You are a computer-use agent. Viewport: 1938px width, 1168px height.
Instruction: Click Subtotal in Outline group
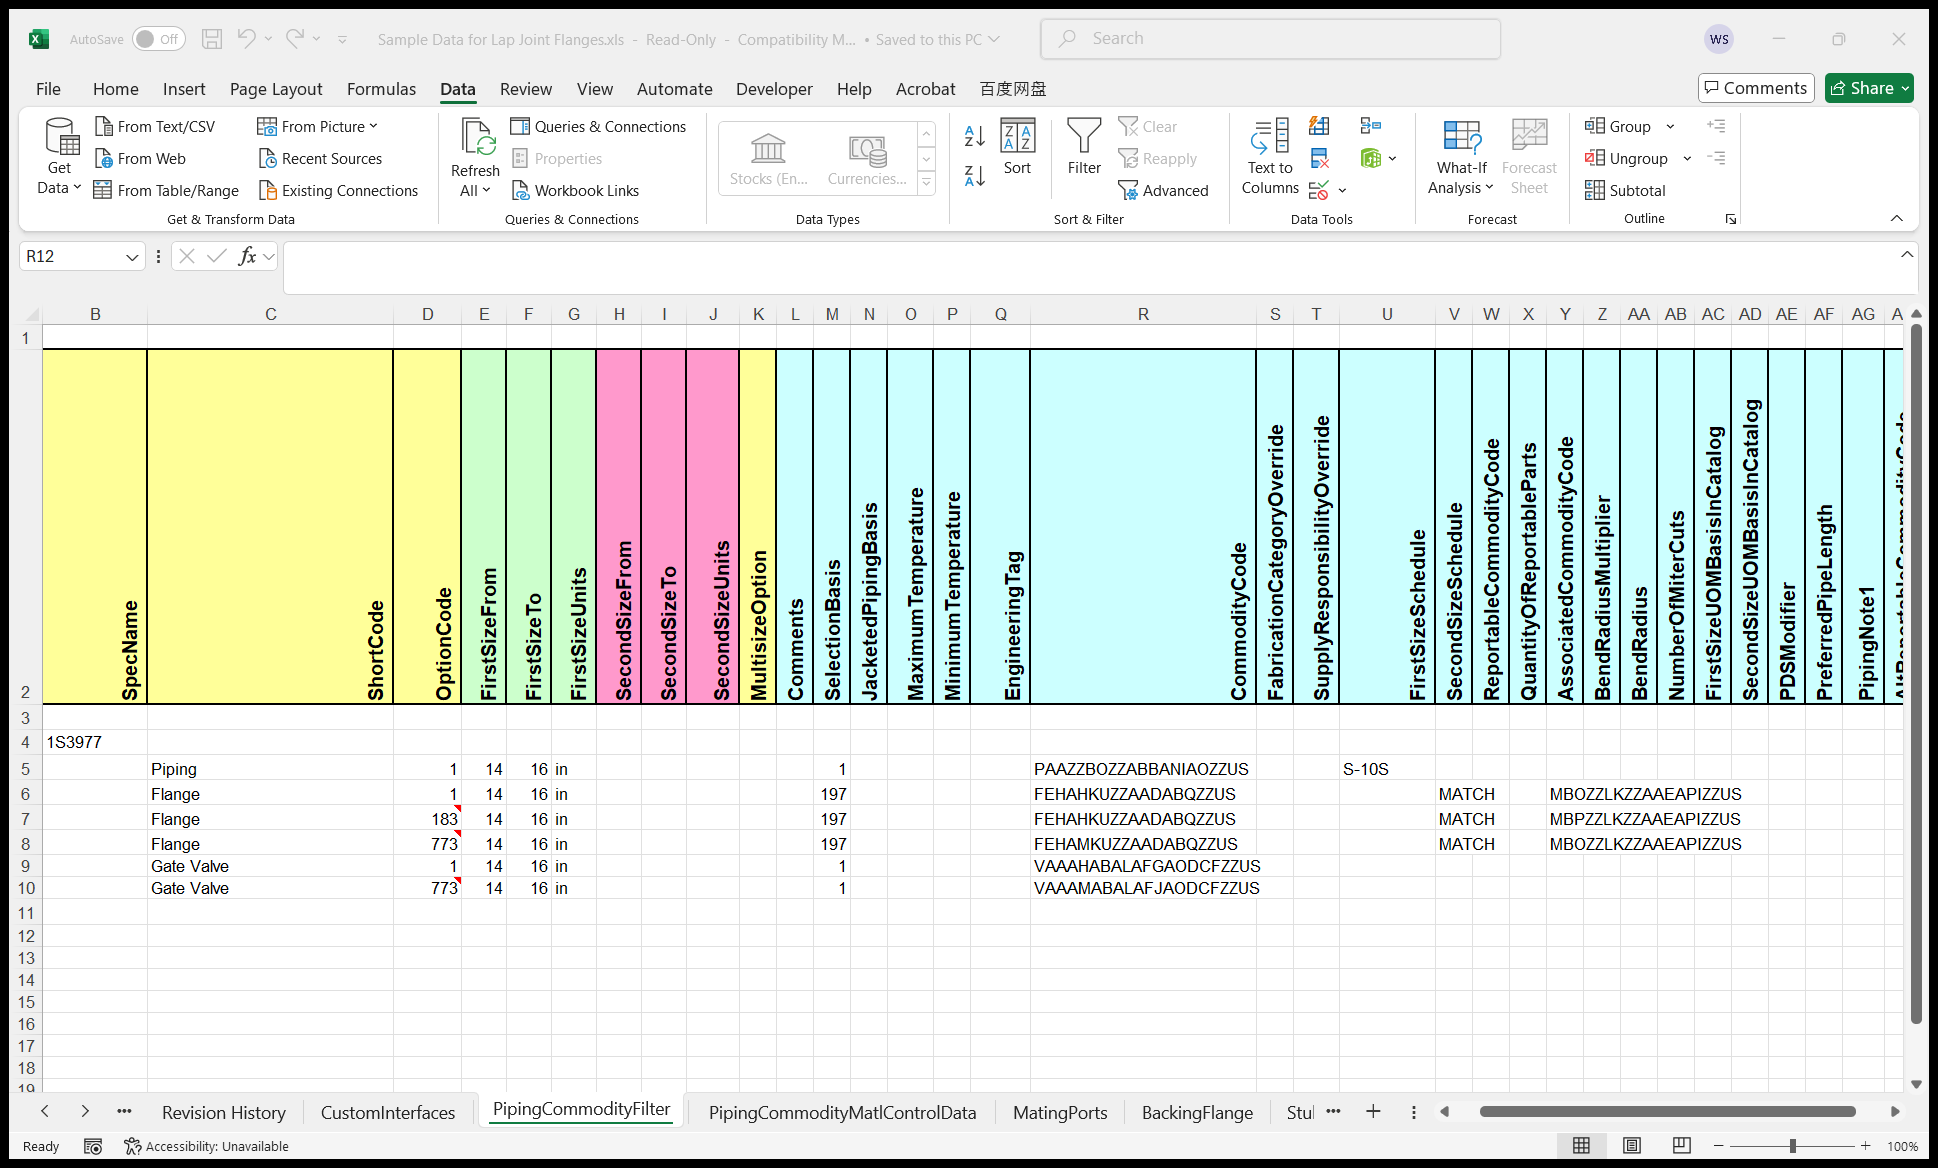(1625, 190)
